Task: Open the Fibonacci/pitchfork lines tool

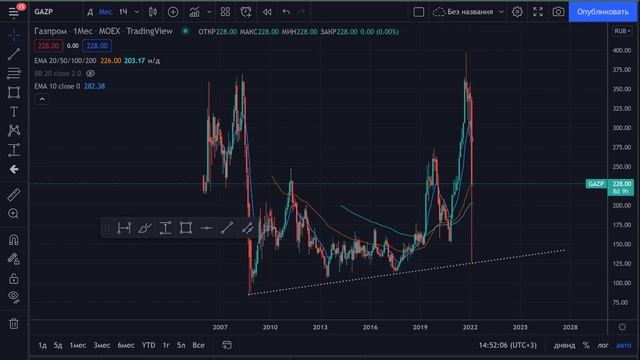Action: point(14,73)
